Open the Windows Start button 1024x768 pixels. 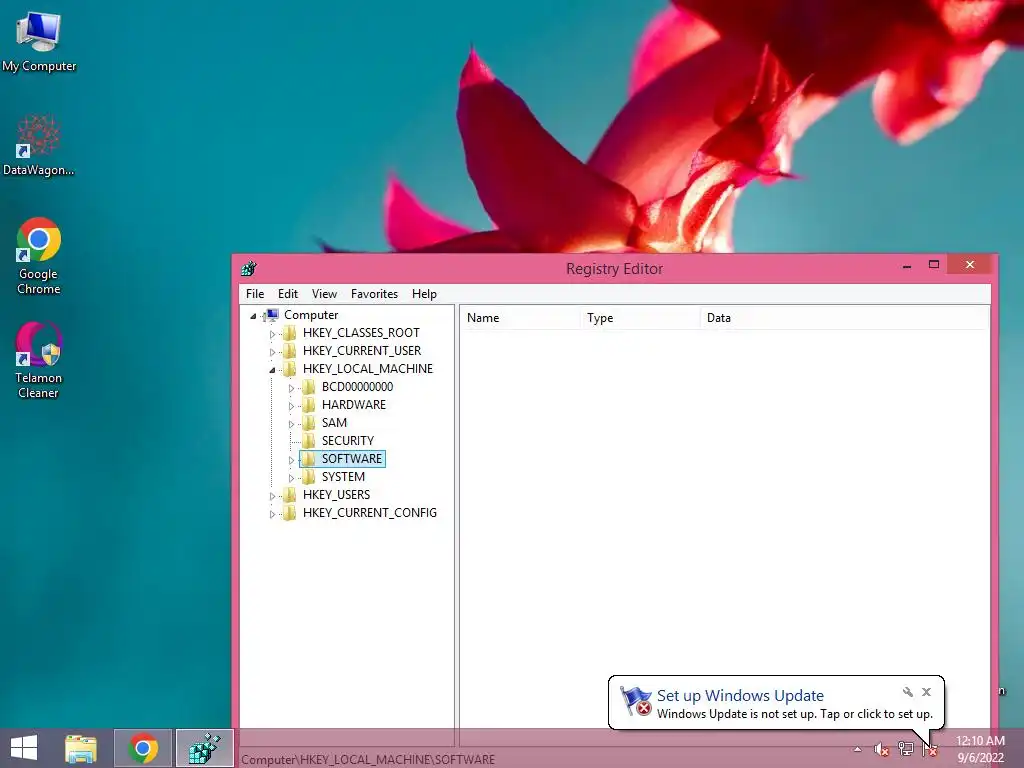click(x=24, y=748)
